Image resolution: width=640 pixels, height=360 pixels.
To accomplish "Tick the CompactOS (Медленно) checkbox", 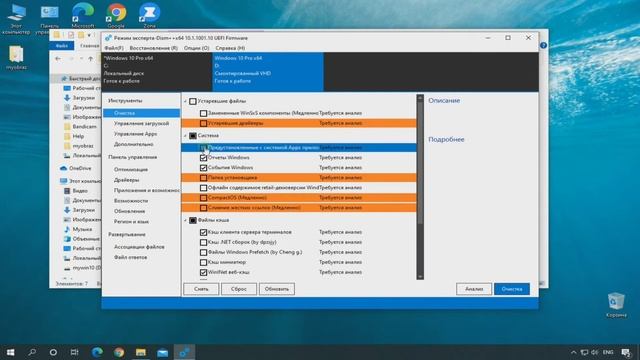I will coord(203,198).
